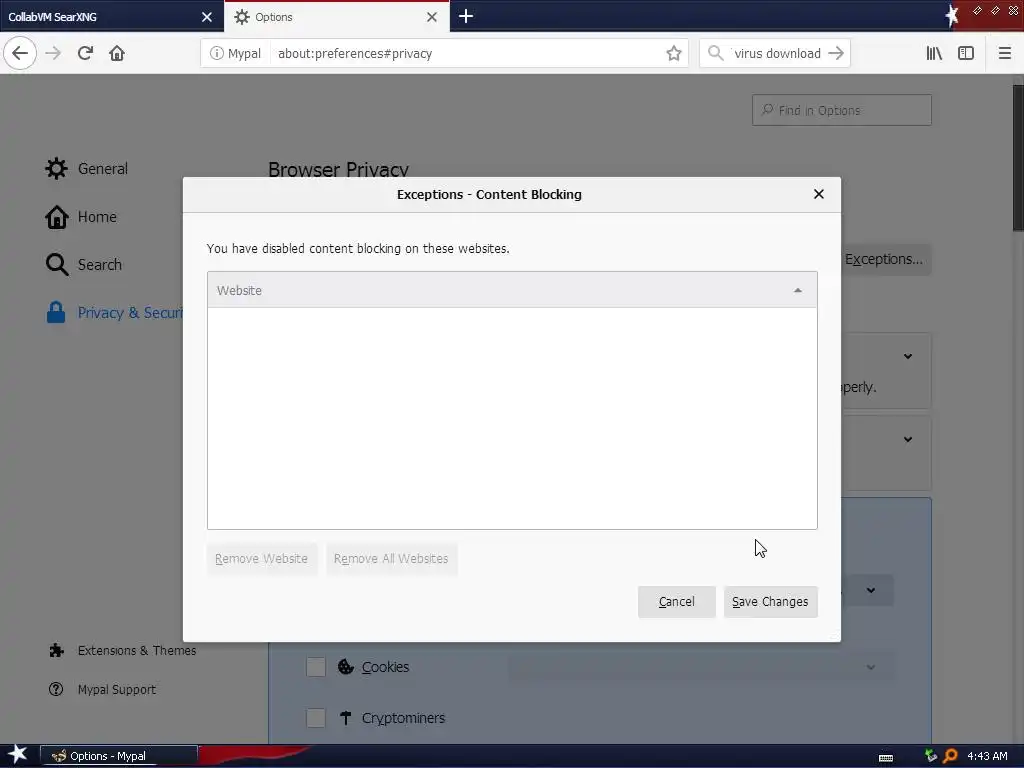Viewport: 1024px width, 768px height.
Task: Click the virus download search box
Action: pos(776,54)
